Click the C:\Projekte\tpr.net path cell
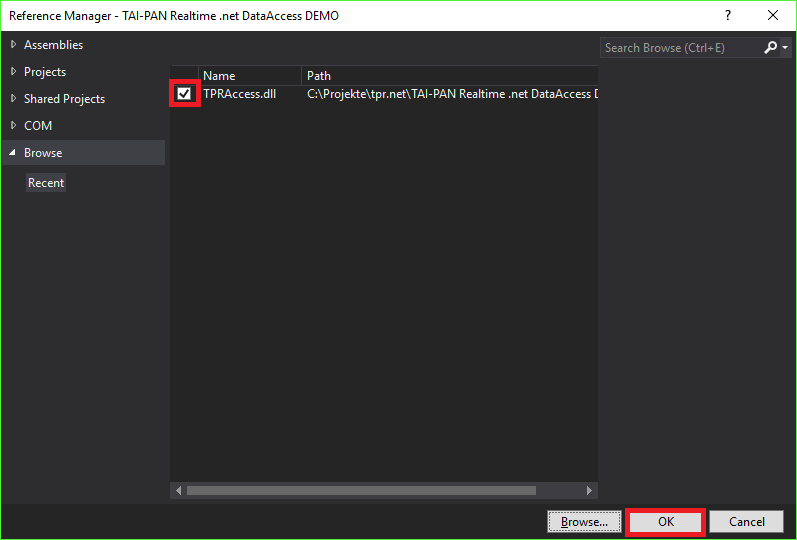The height and width of the screenshot is (540, 797). click(x=452, y=94)
